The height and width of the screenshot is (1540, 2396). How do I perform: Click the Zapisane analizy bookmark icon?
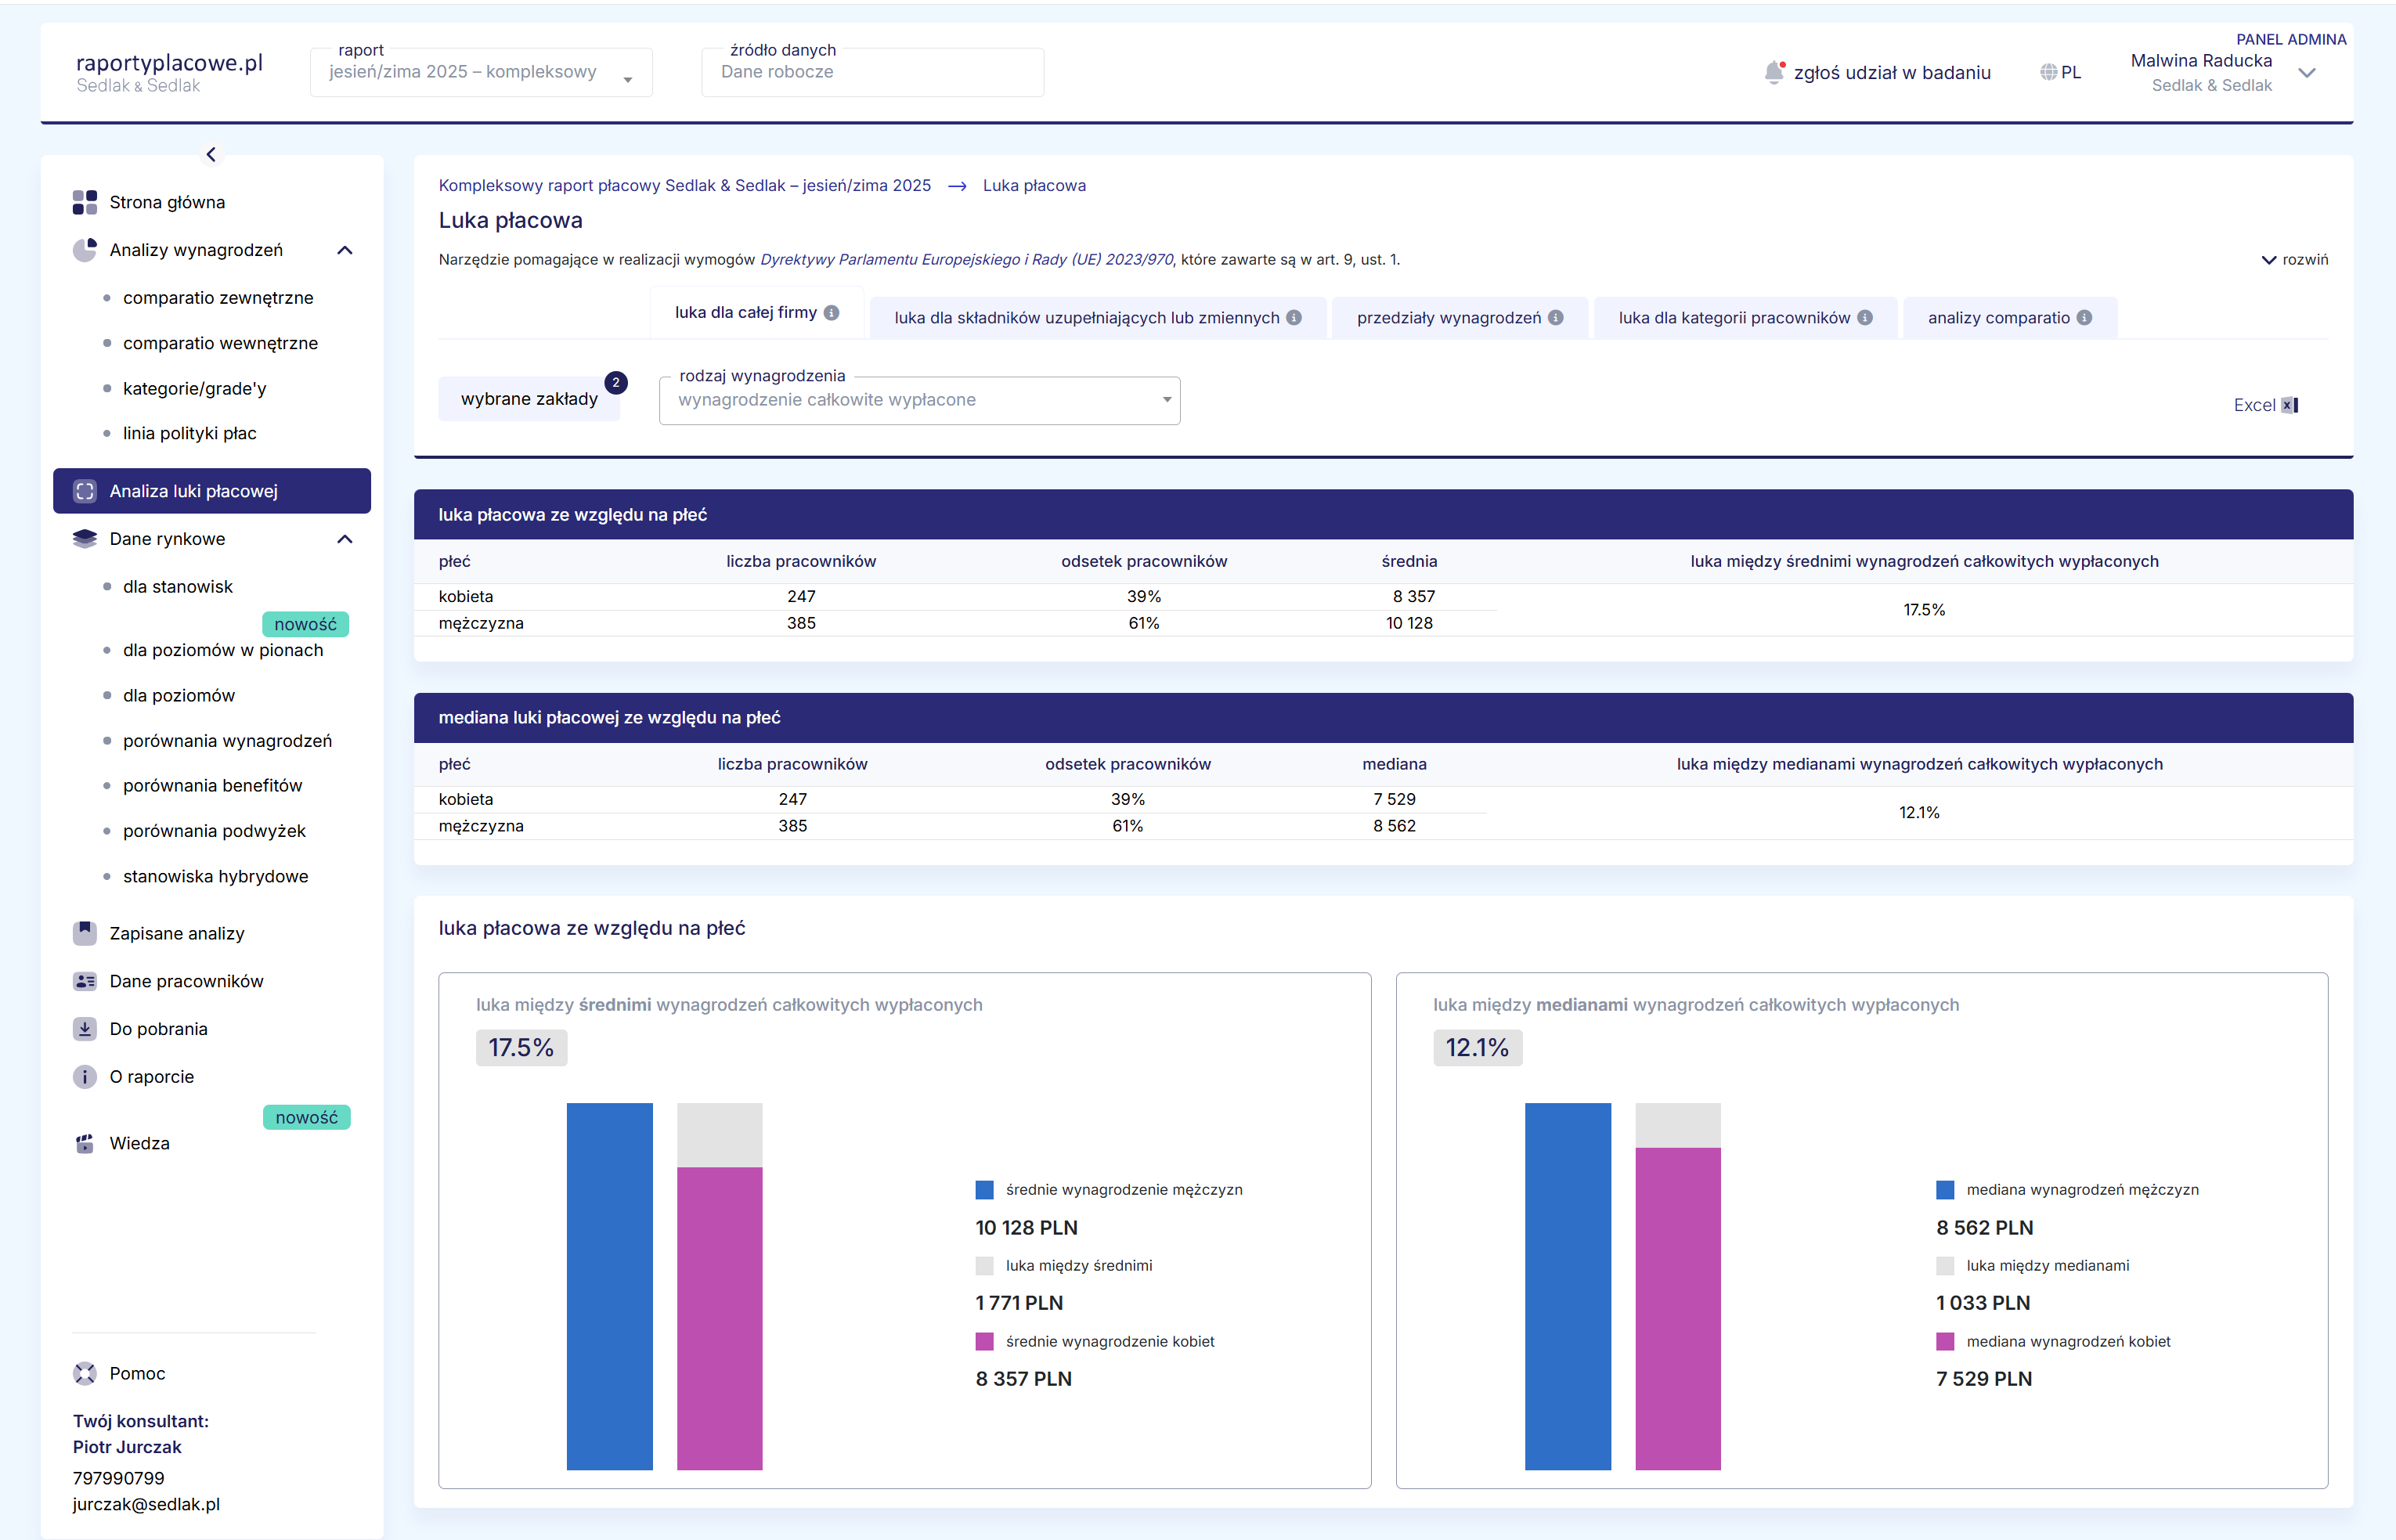(85, 933)
